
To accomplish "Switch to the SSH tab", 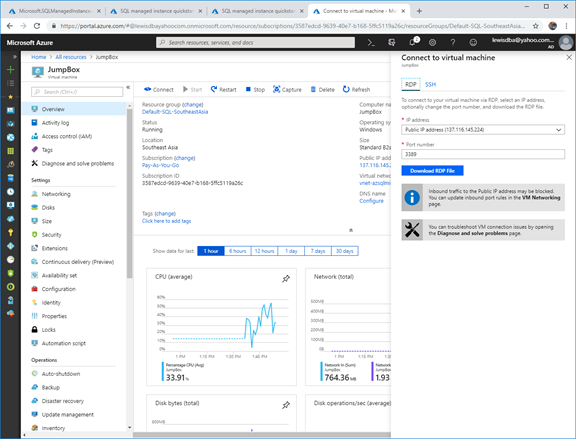I will coord(431,84).
